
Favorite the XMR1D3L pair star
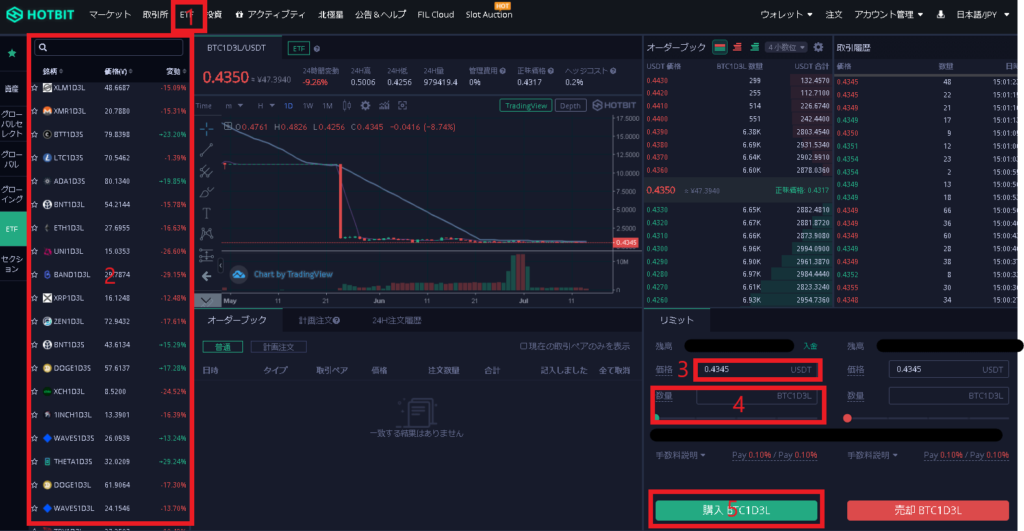pyautogui.click(x=35, y=111)
